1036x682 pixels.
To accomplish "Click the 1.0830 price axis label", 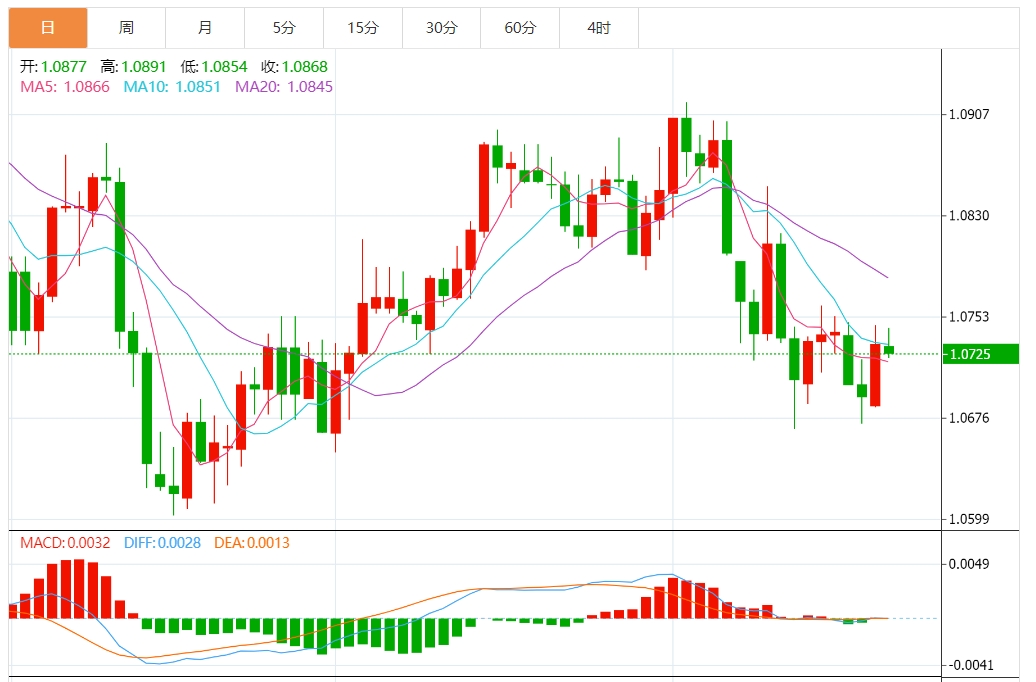I will click(x=969, y=216).
